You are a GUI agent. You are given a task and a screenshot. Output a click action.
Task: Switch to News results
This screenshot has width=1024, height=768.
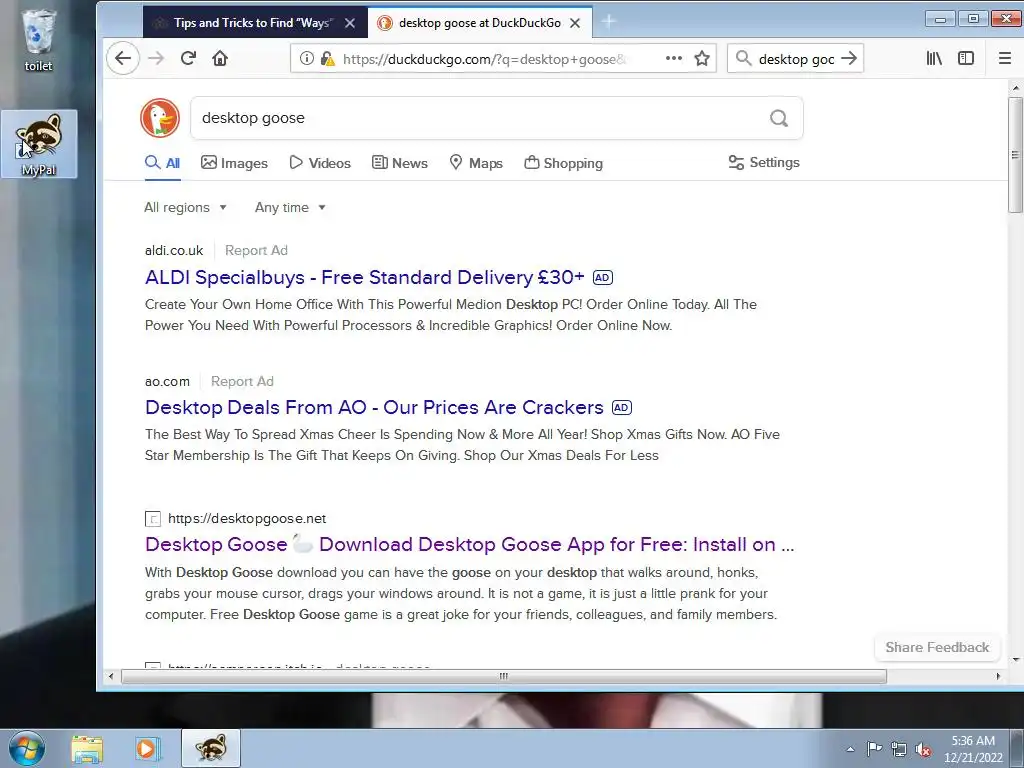click(400, 163)
